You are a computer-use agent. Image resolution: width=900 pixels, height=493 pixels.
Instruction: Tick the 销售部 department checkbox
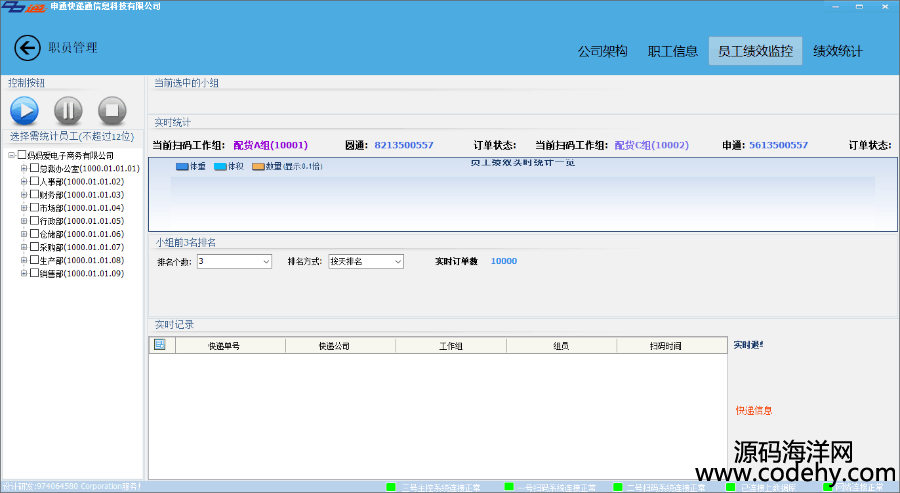[x=34, y=273]
